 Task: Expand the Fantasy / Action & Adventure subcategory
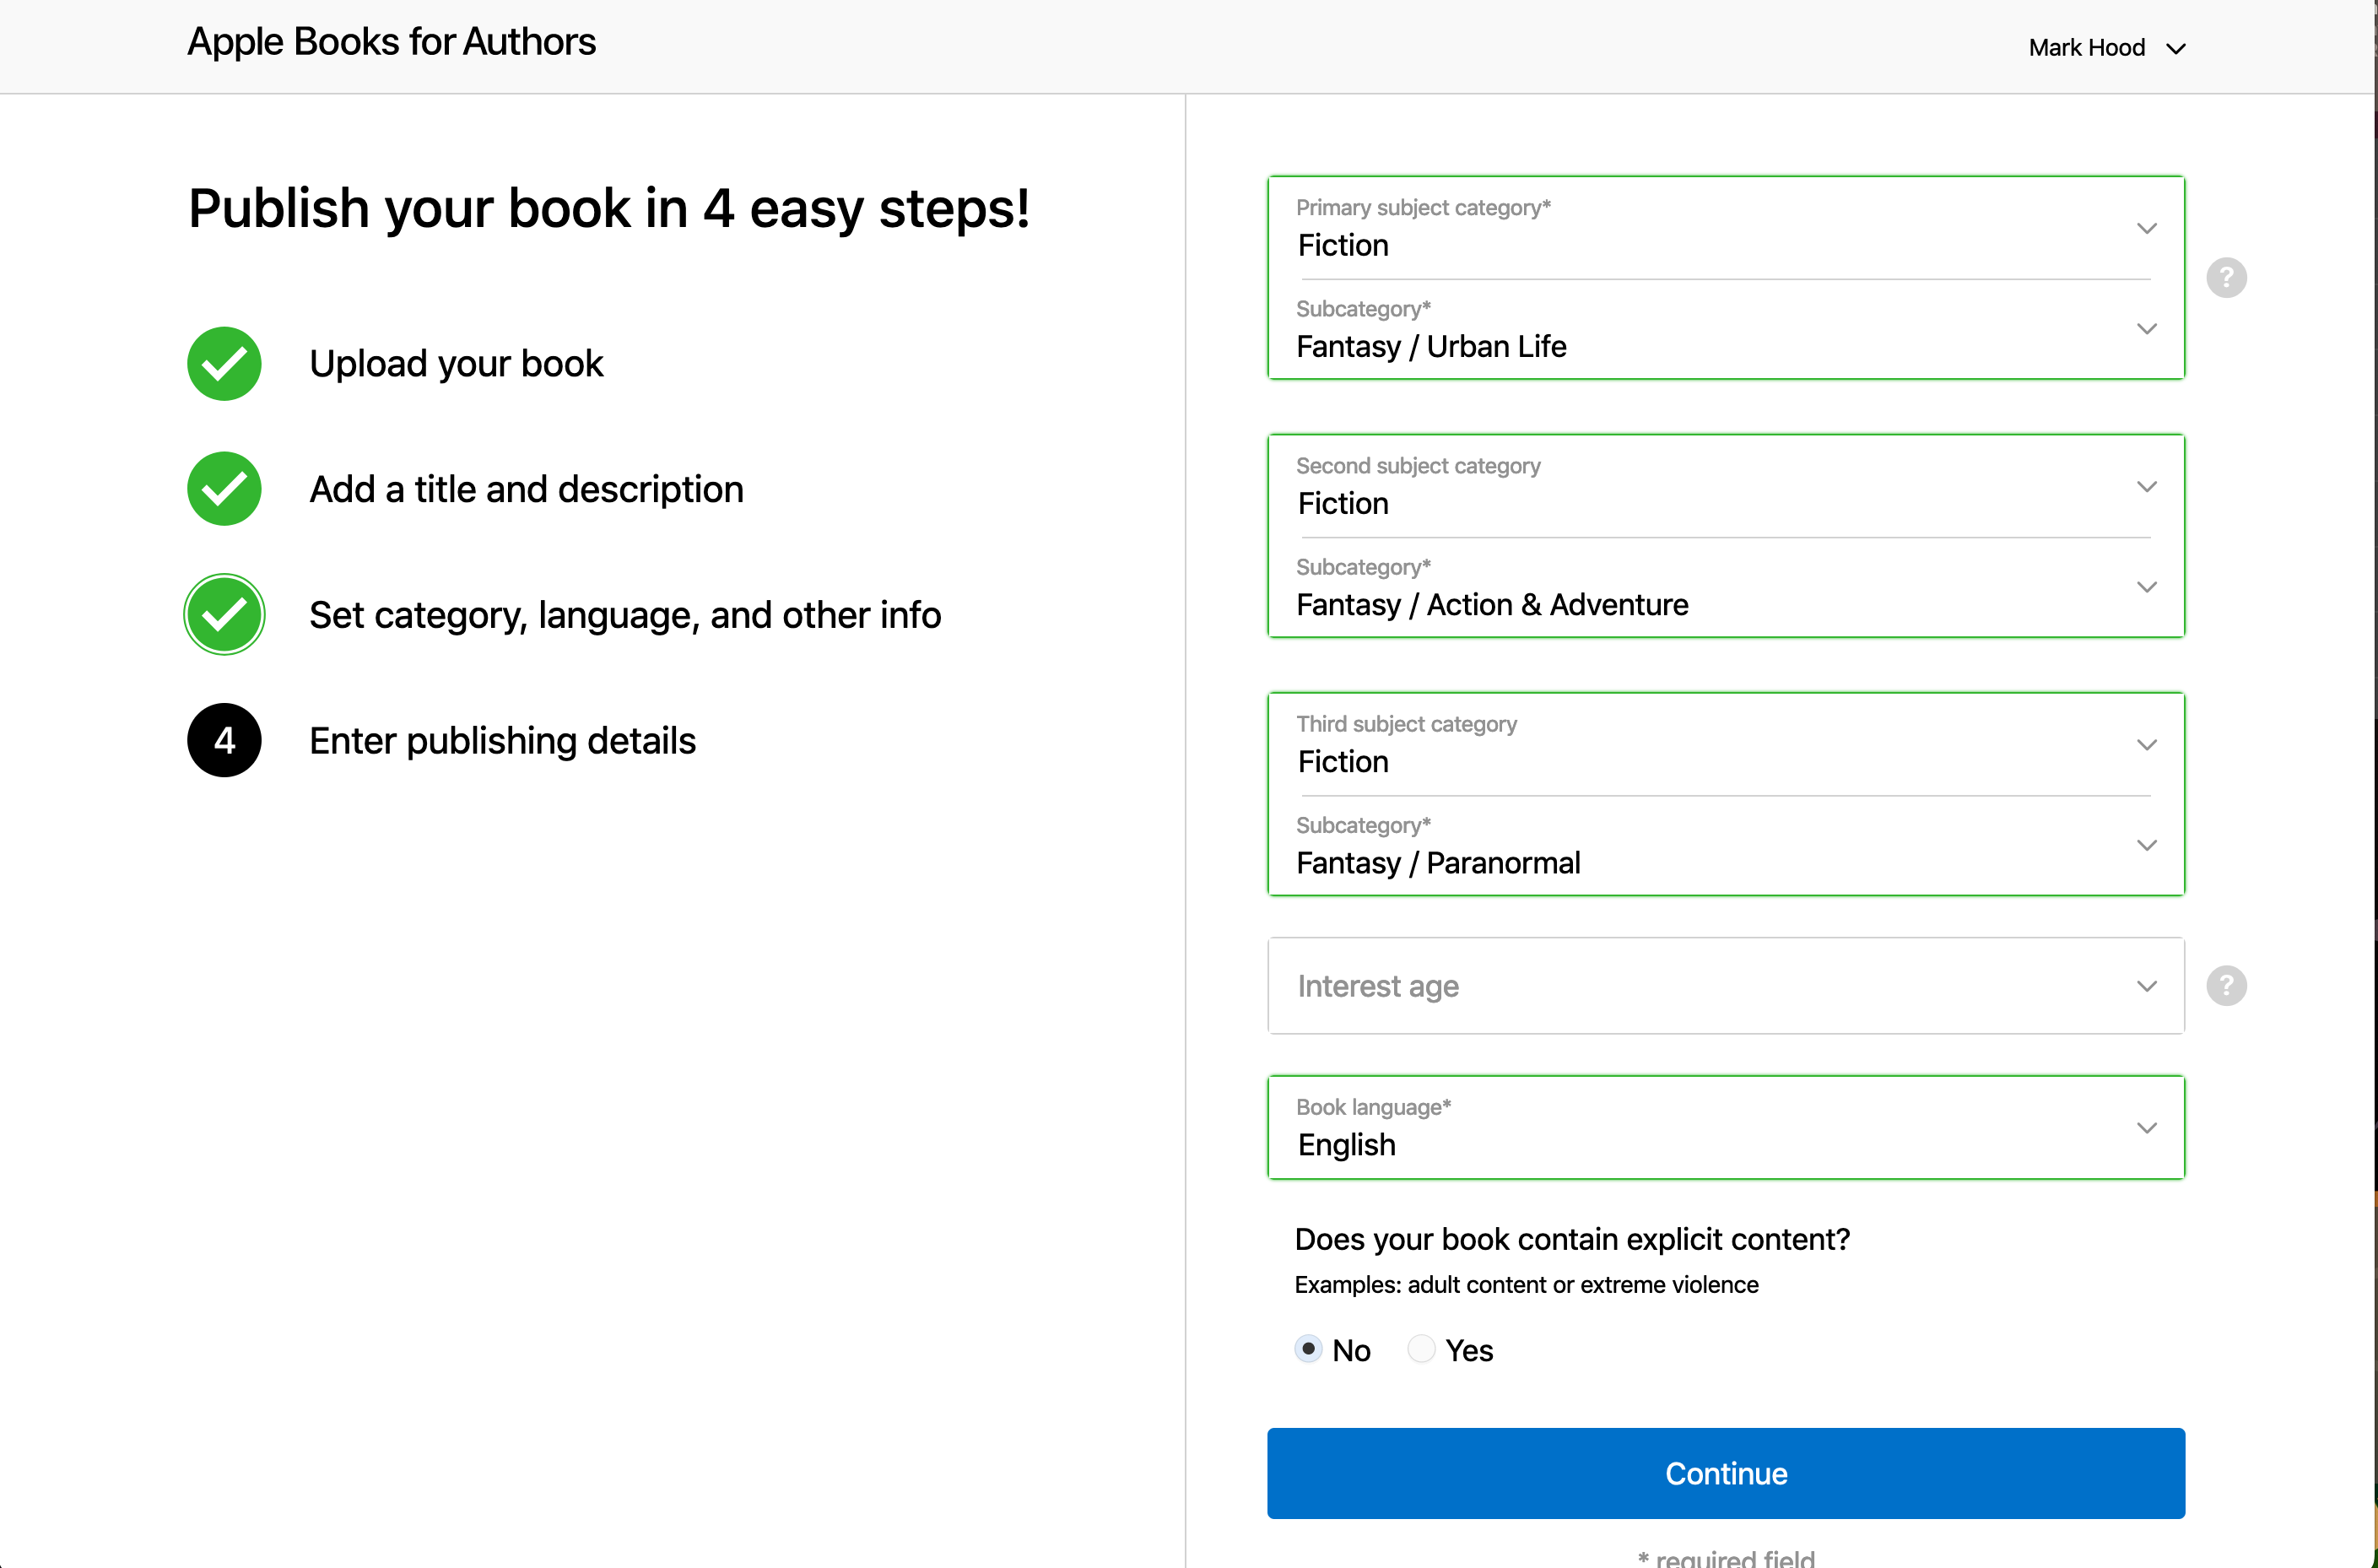pyautogui.click(x=1725, y=588)
